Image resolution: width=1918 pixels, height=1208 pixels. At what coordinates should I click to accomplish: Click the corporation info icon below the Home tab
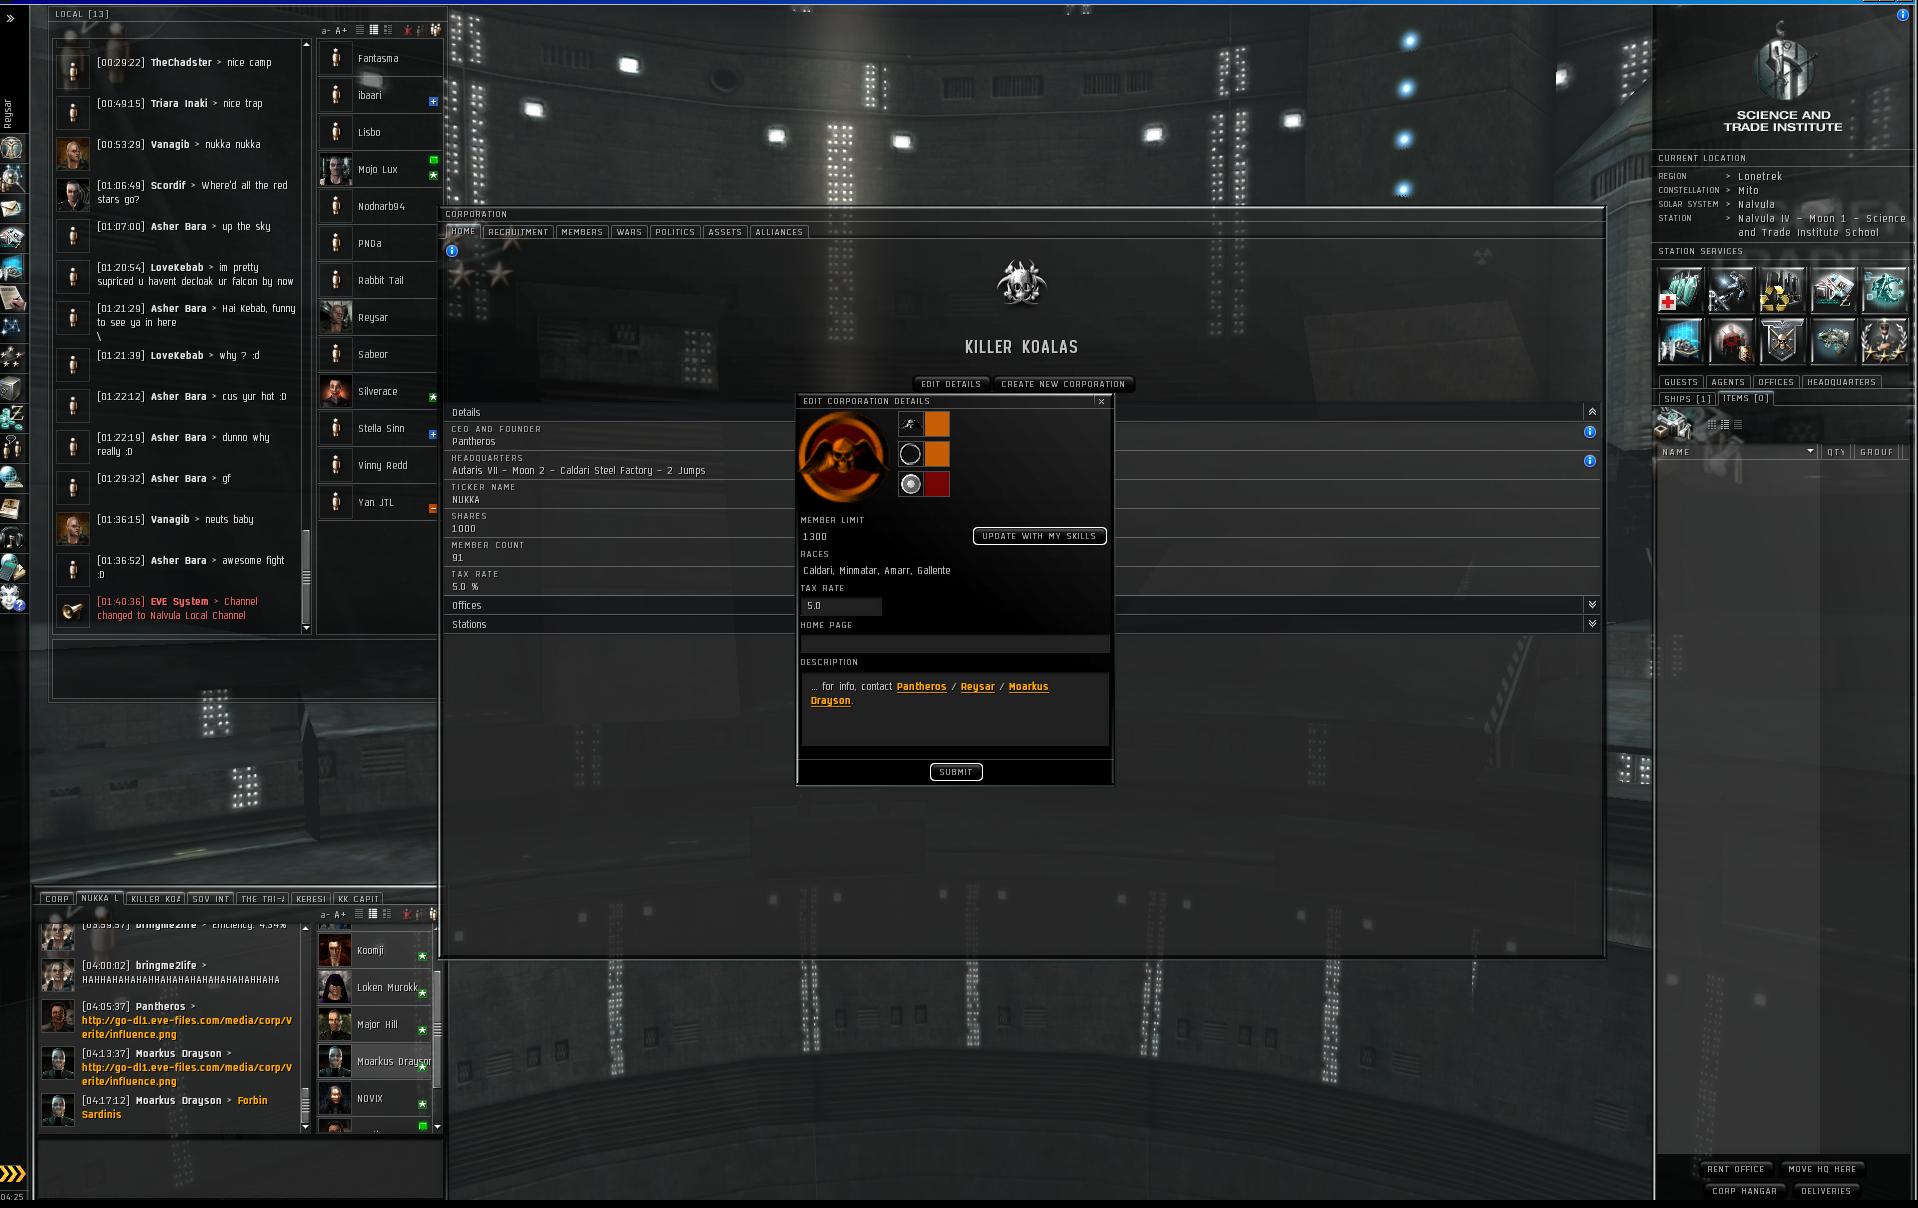click(x=452, y=251)
